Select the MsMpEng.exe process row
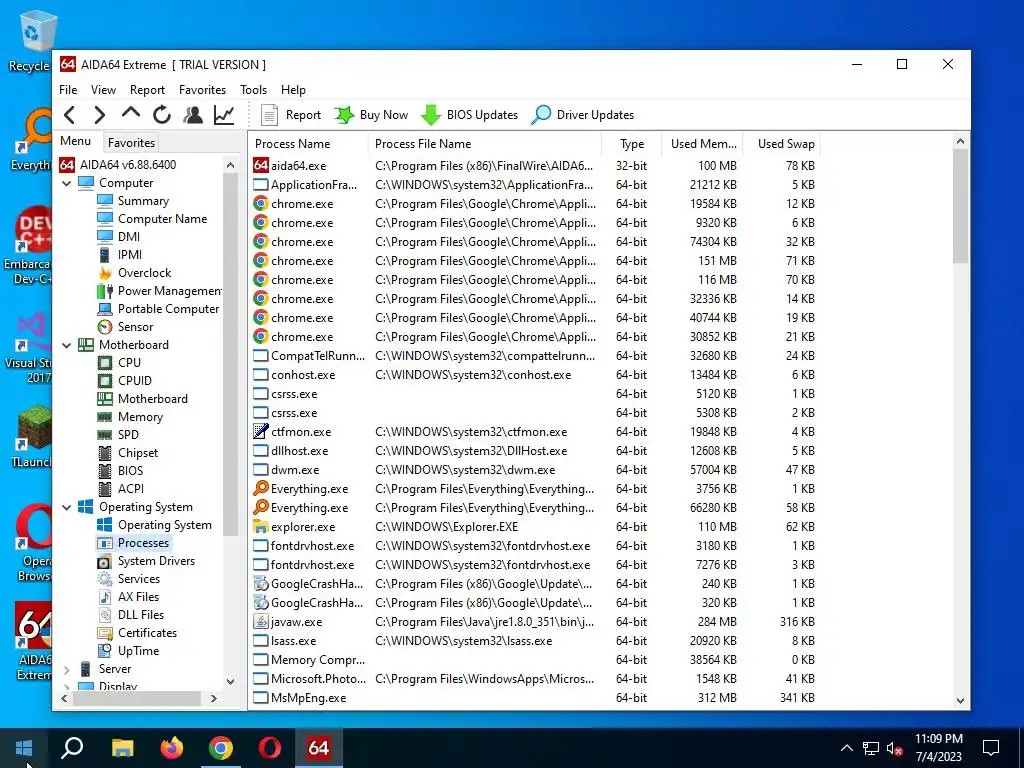This screenshot has height=768, width=1024. [x=534, y=698]
